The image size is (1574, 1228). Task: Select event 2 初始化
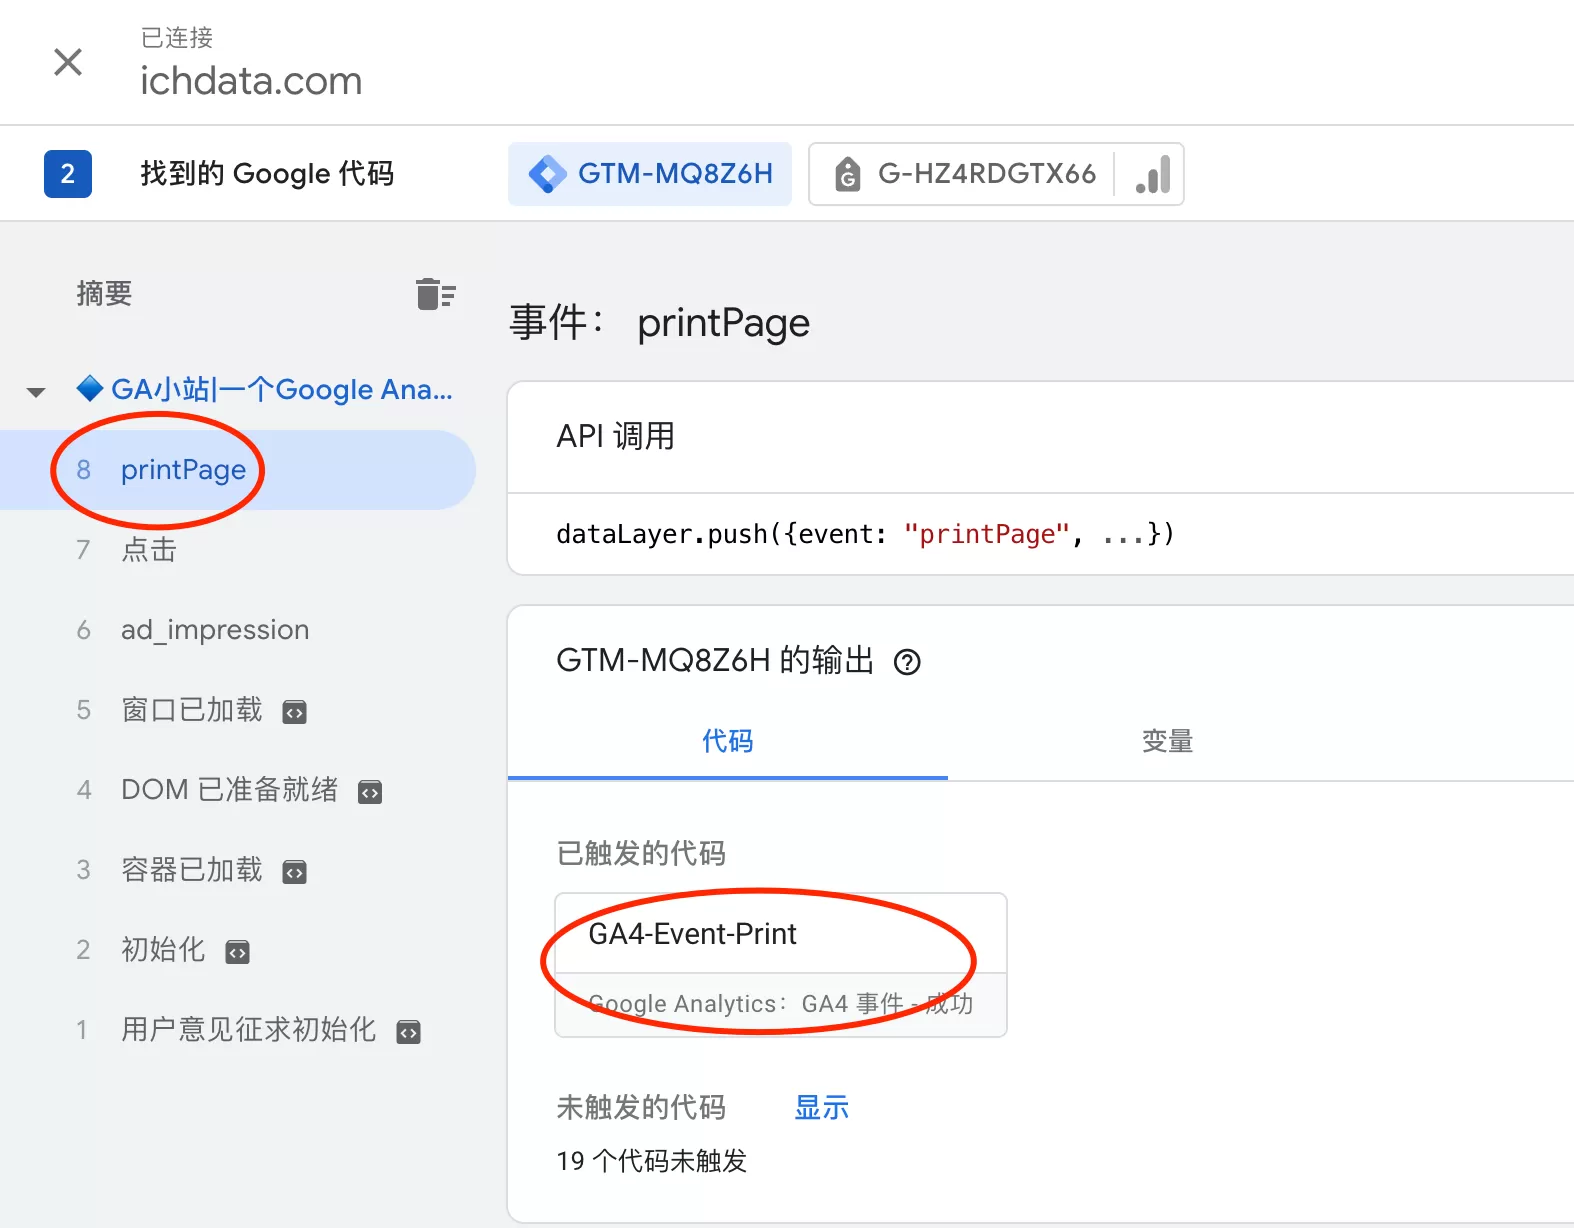238,950
